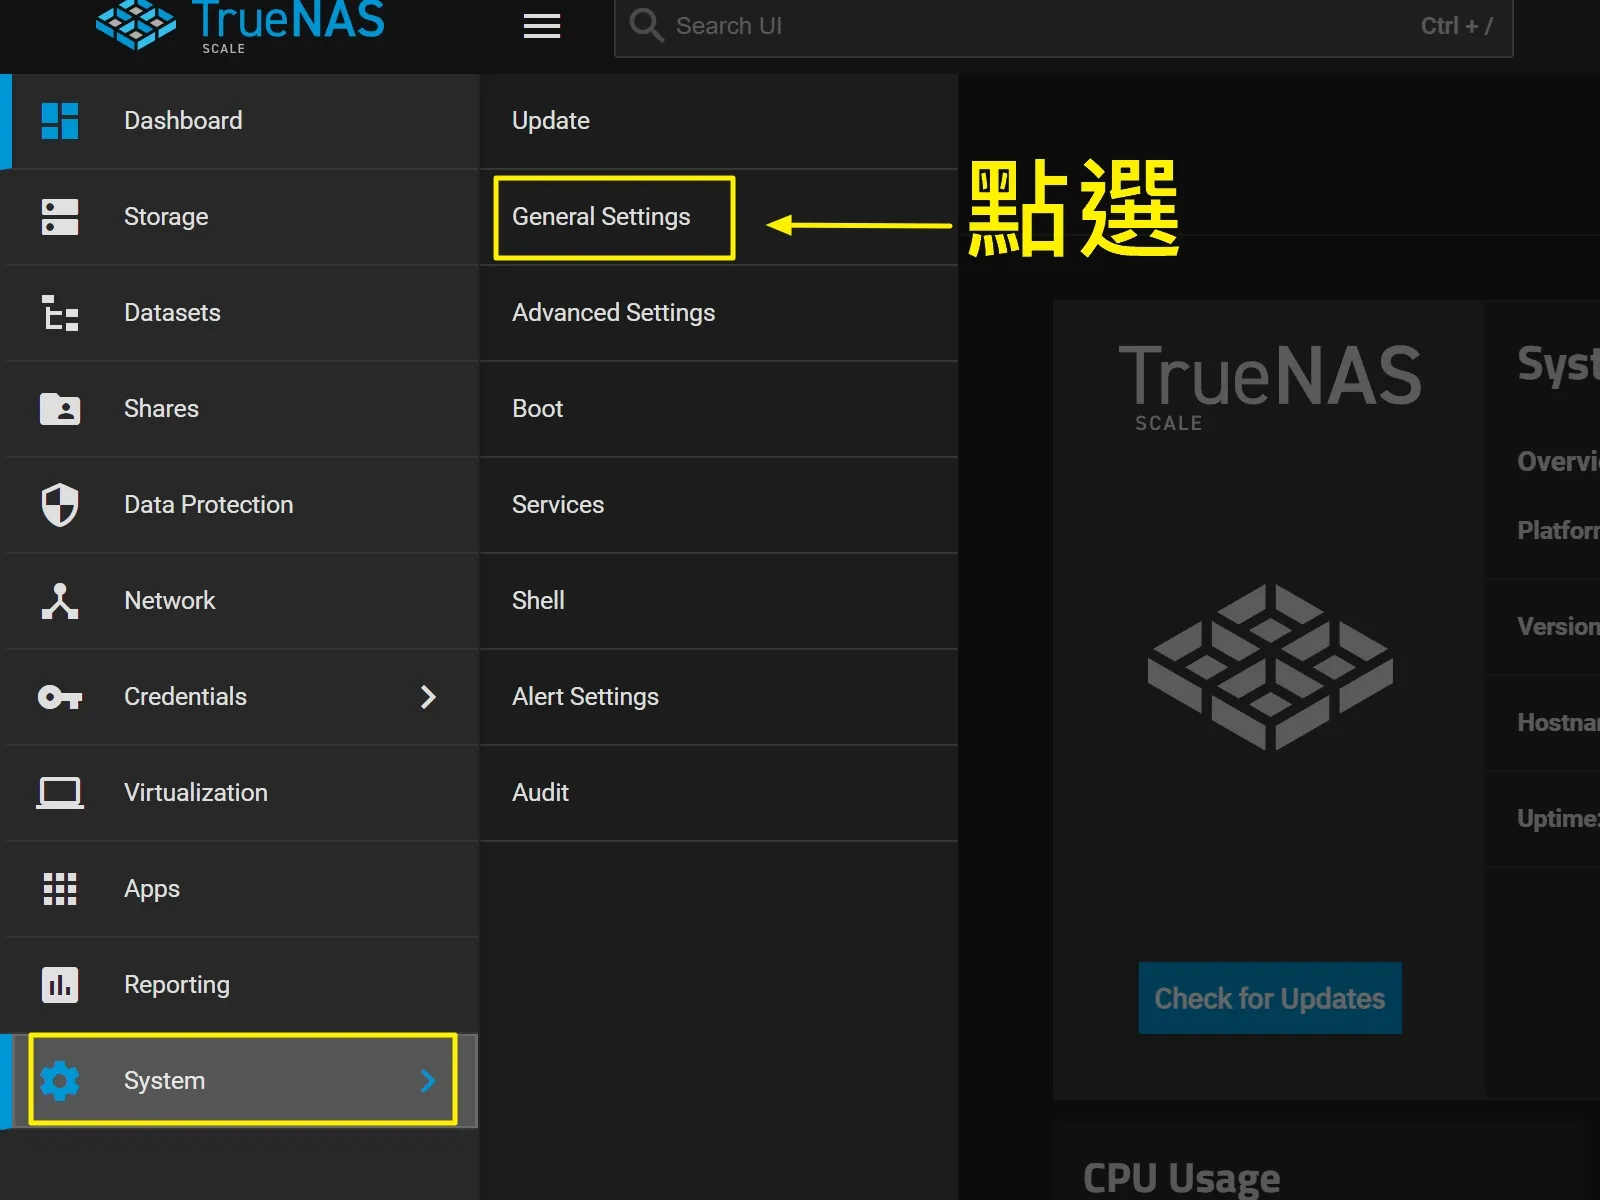This screenshot has width=1600, height=1200.
Task: Open the Shell page
Action: tap(719, 601)
